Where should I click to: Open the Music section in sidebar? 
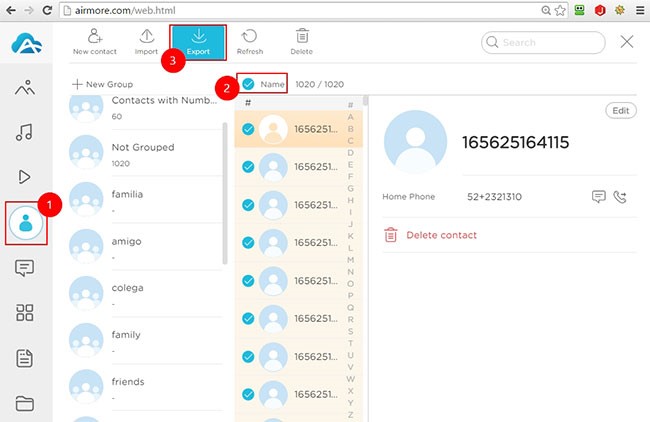(25, 132)
